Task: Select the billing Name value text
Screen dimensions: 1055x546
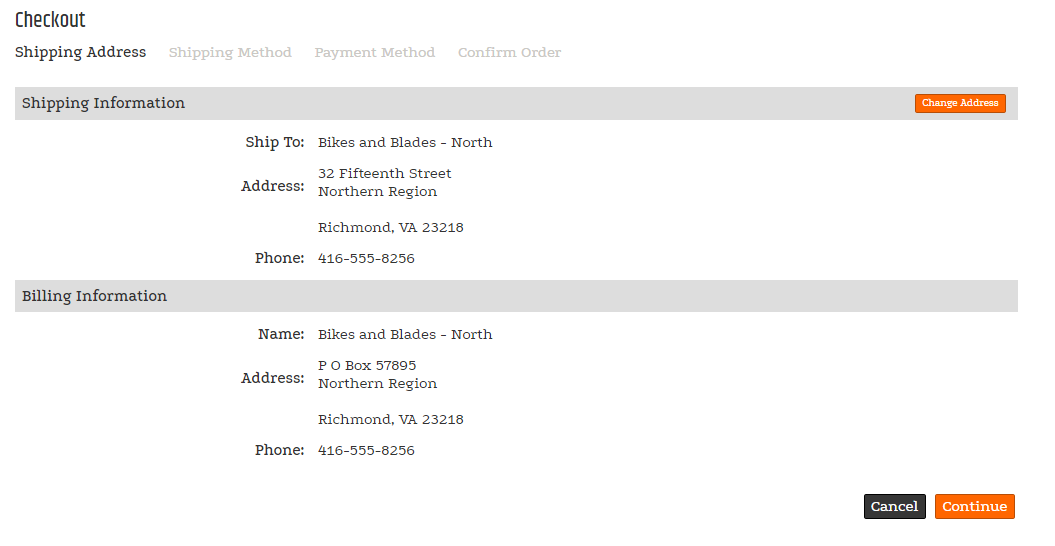Action: (x=405, y=335)
